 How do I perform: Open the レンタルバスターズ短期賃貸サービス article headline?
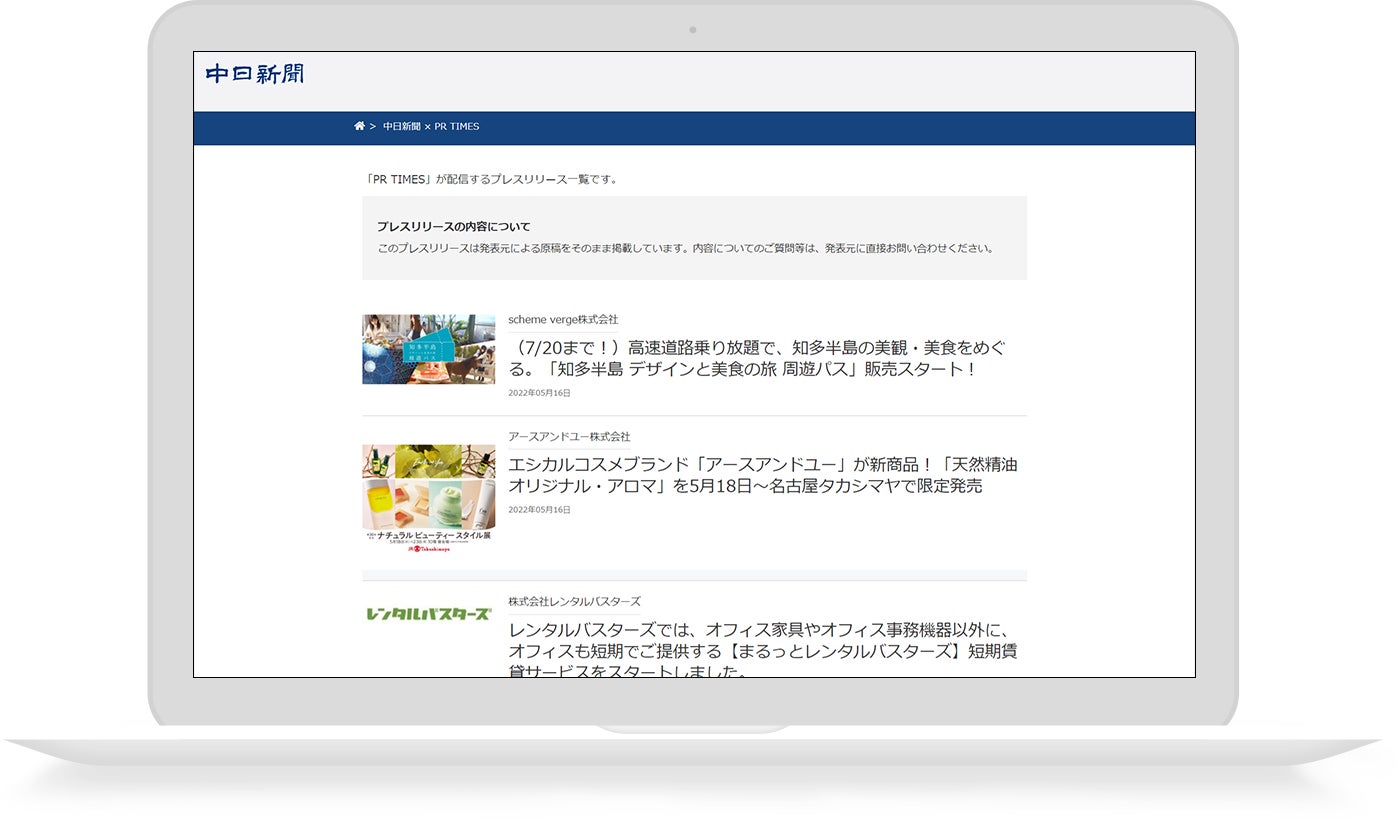(x=763, y=650)
